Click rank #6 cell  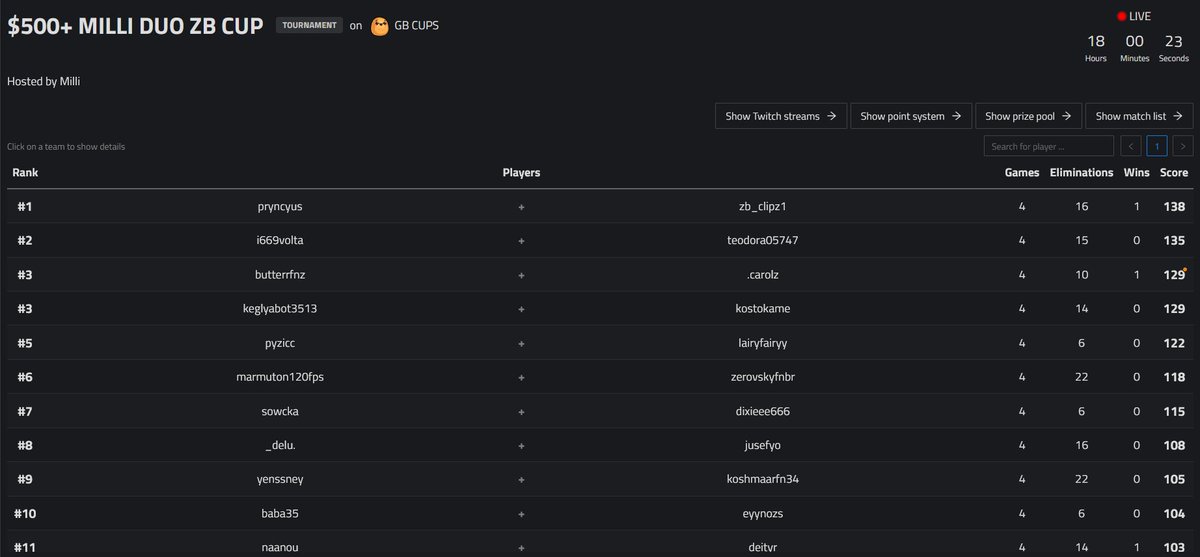pos(25,376)
